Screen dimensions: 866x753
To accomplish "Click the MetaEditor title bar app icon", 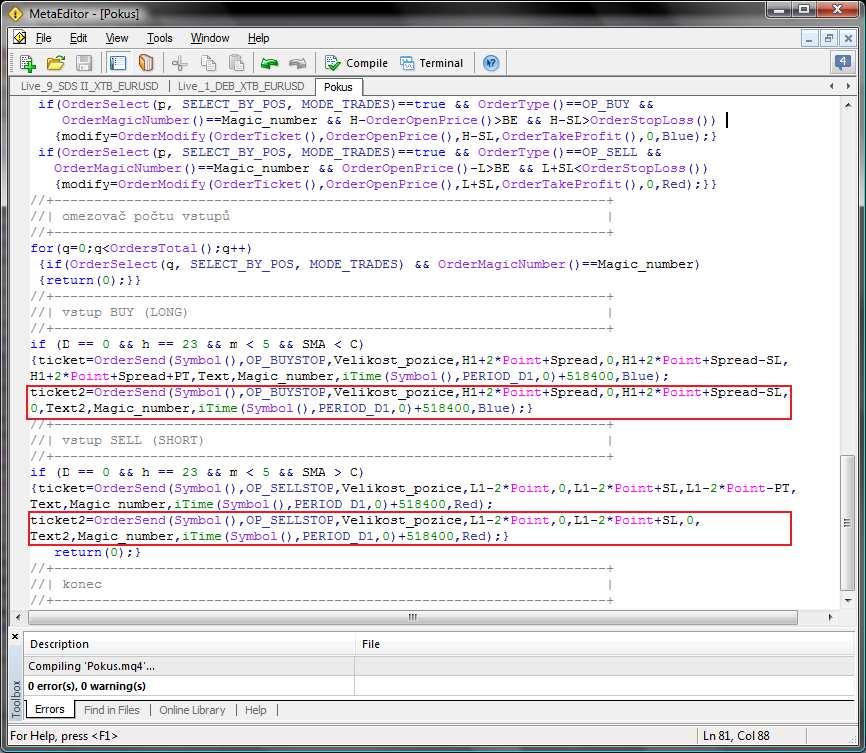I will [x=15, y=13].
